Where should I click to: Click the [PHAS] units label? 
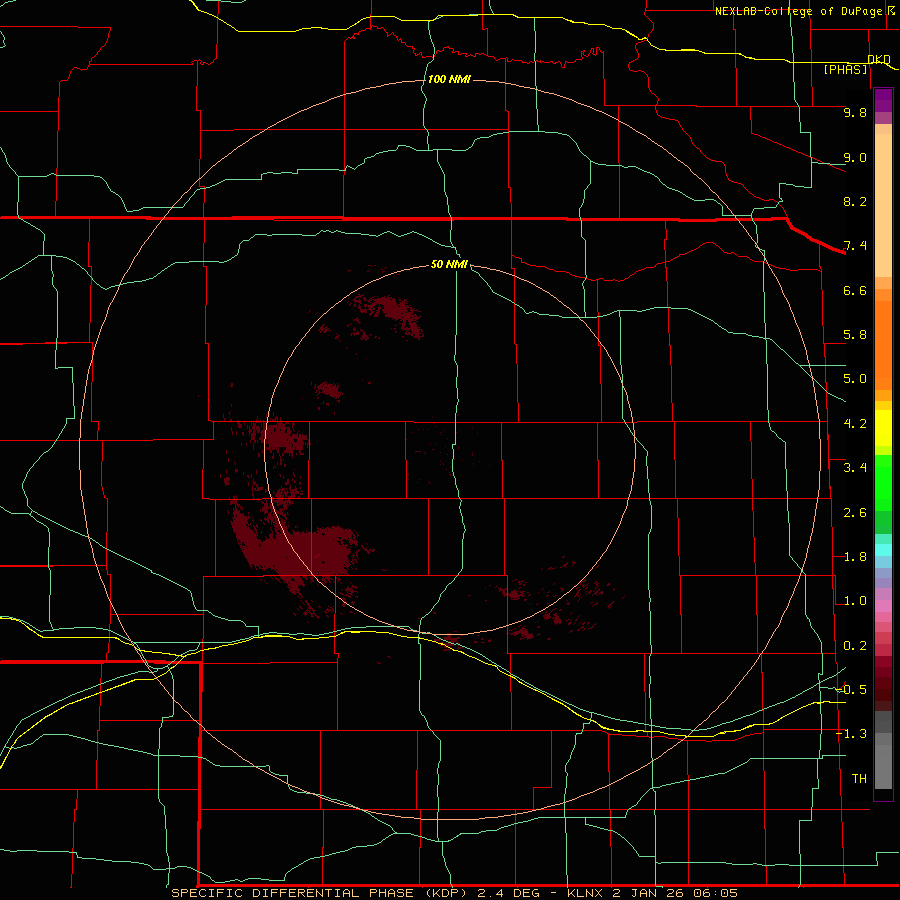(x=845, y=69)
